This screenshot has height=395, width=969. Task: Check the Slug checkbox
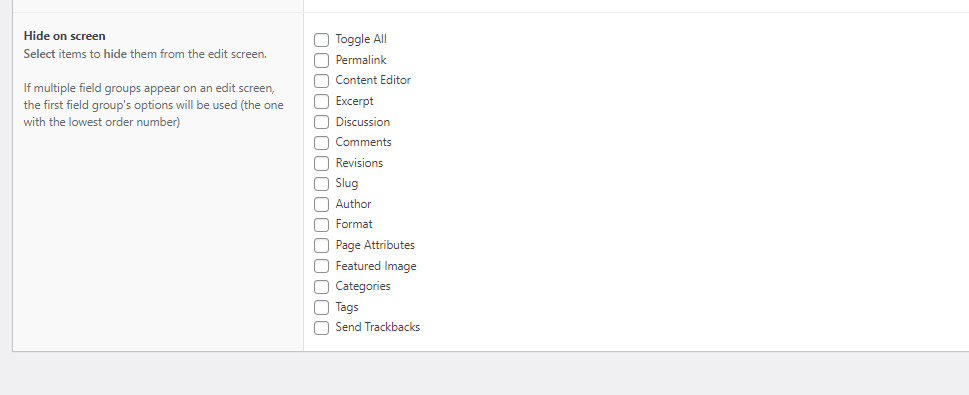[321, 184]
